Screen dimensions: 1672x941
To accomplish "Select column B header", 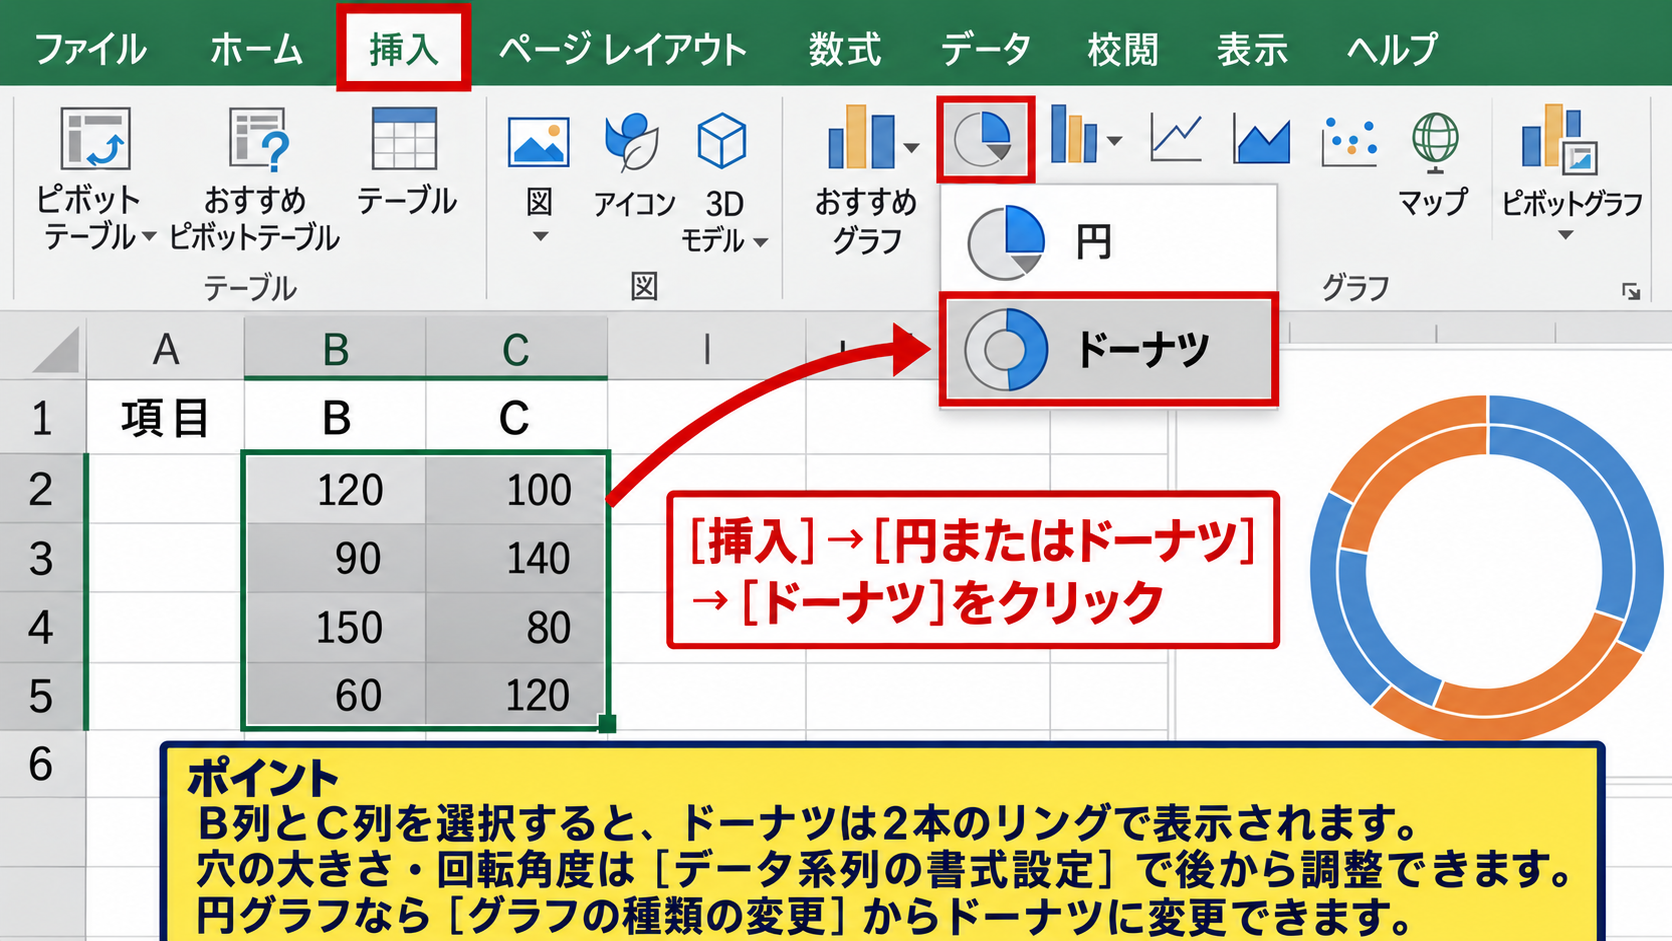I will coord(335,349).
